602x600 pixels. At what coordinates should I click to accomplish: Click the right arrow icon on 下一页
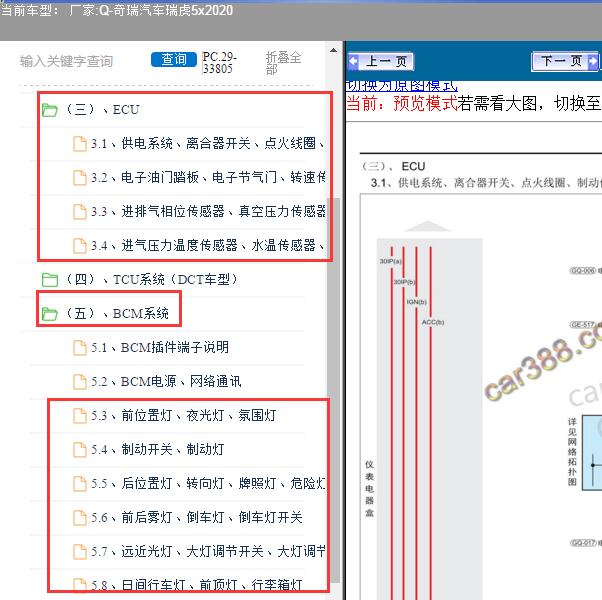click(593, 61)
